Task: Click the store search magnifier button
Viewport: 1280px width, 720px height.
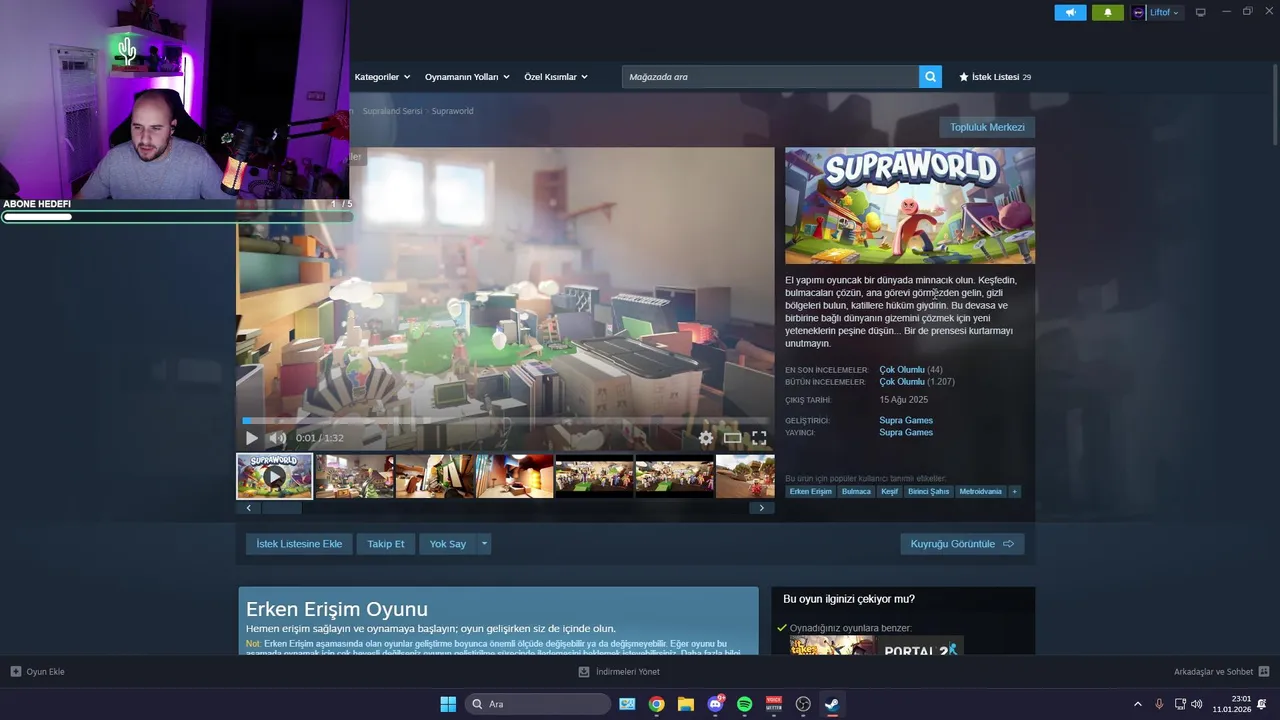Action: (x=930, y=77)
